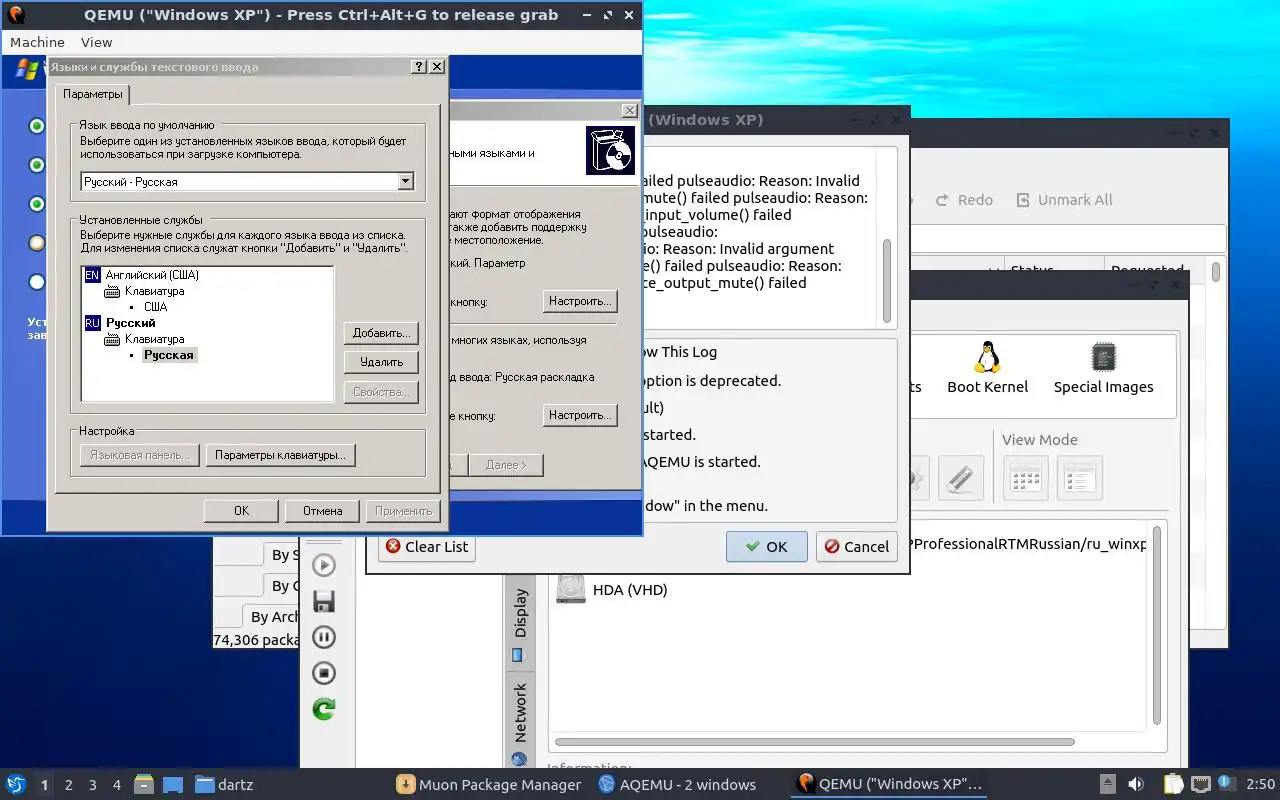1280x800 pixels.
Task: Open the file manager taskbar launcher
Action: (x=144, y=785)
